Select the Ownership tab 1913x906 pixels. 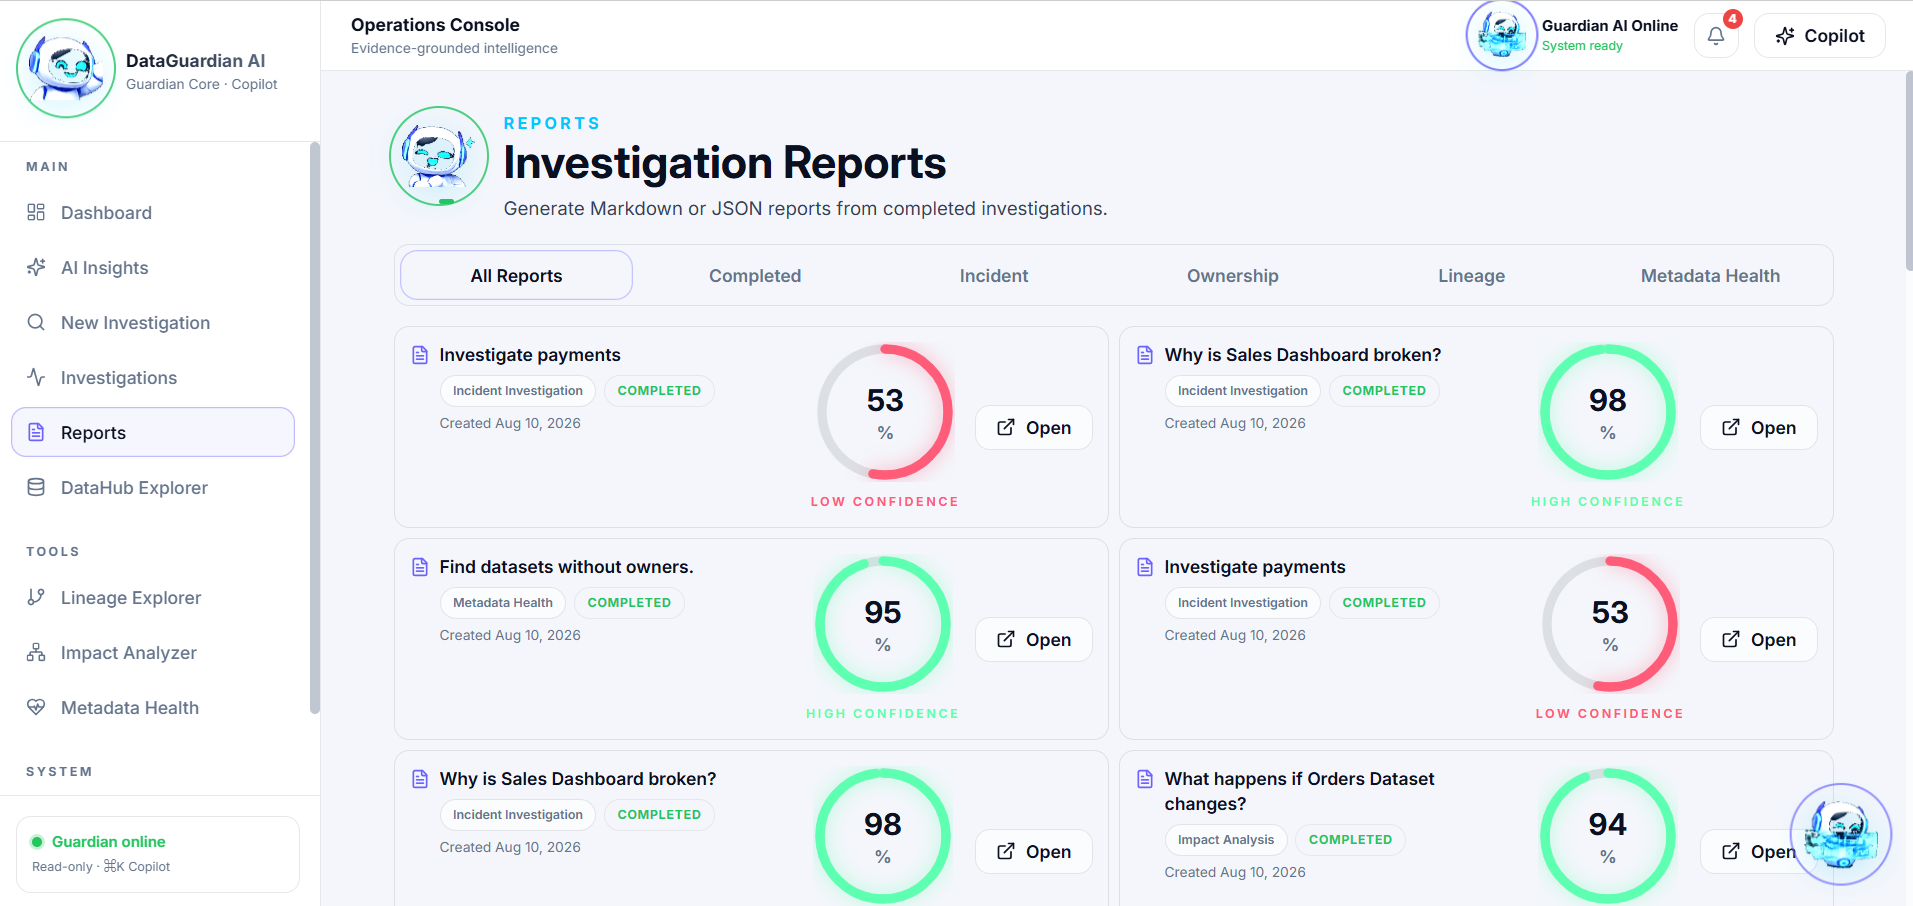point(1232,275)
